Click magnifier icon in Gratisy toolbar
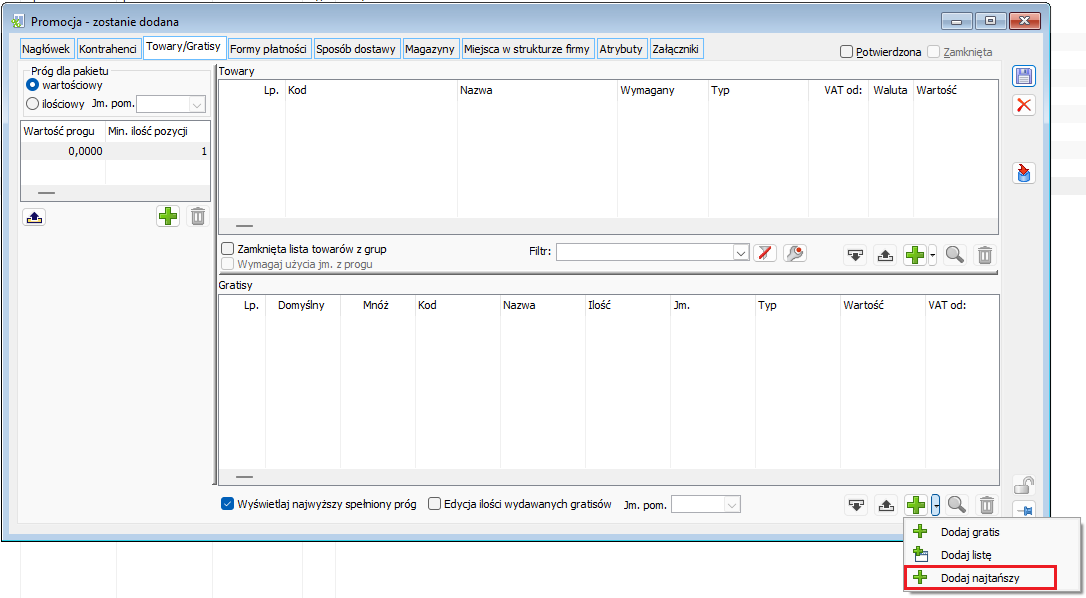The image size is (1086, 598). tap(956, 505)
